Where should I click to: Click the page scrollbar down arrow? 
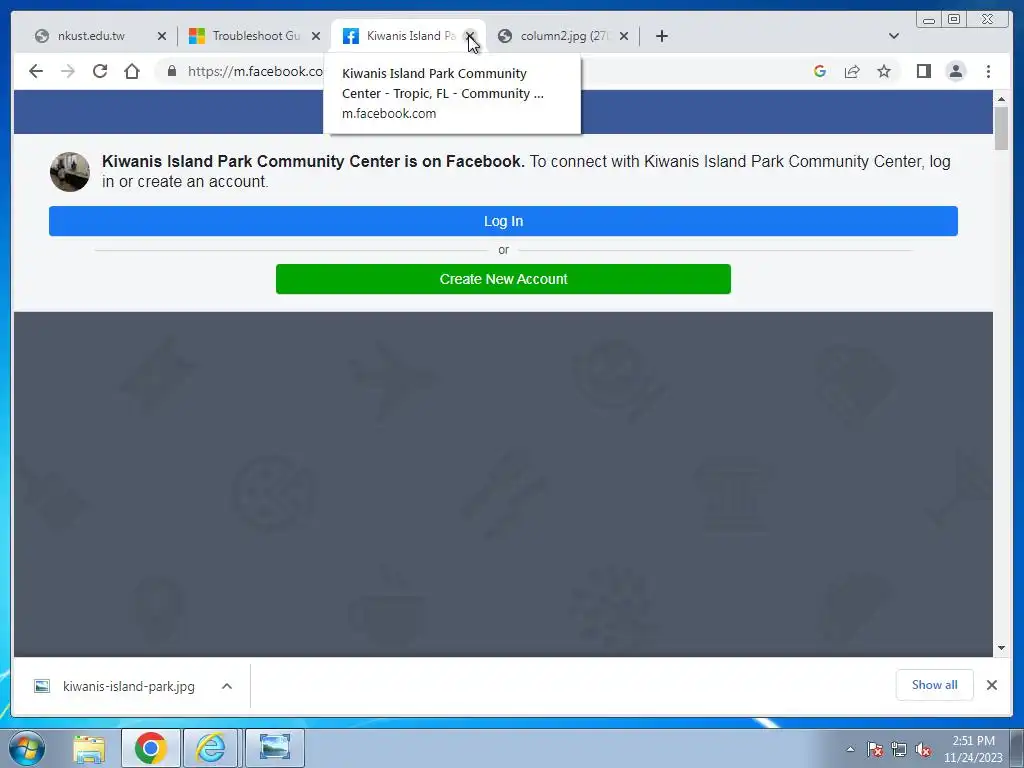pos(1001,648)
